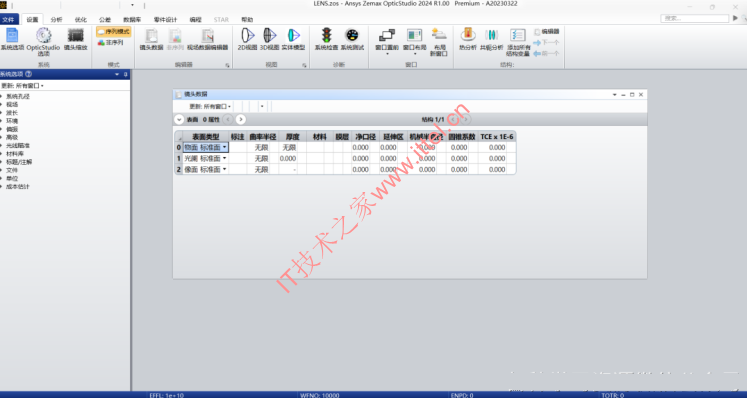Open the stop surface (光阑) type dropdown
747x398 pixels.
pos(224,158)
